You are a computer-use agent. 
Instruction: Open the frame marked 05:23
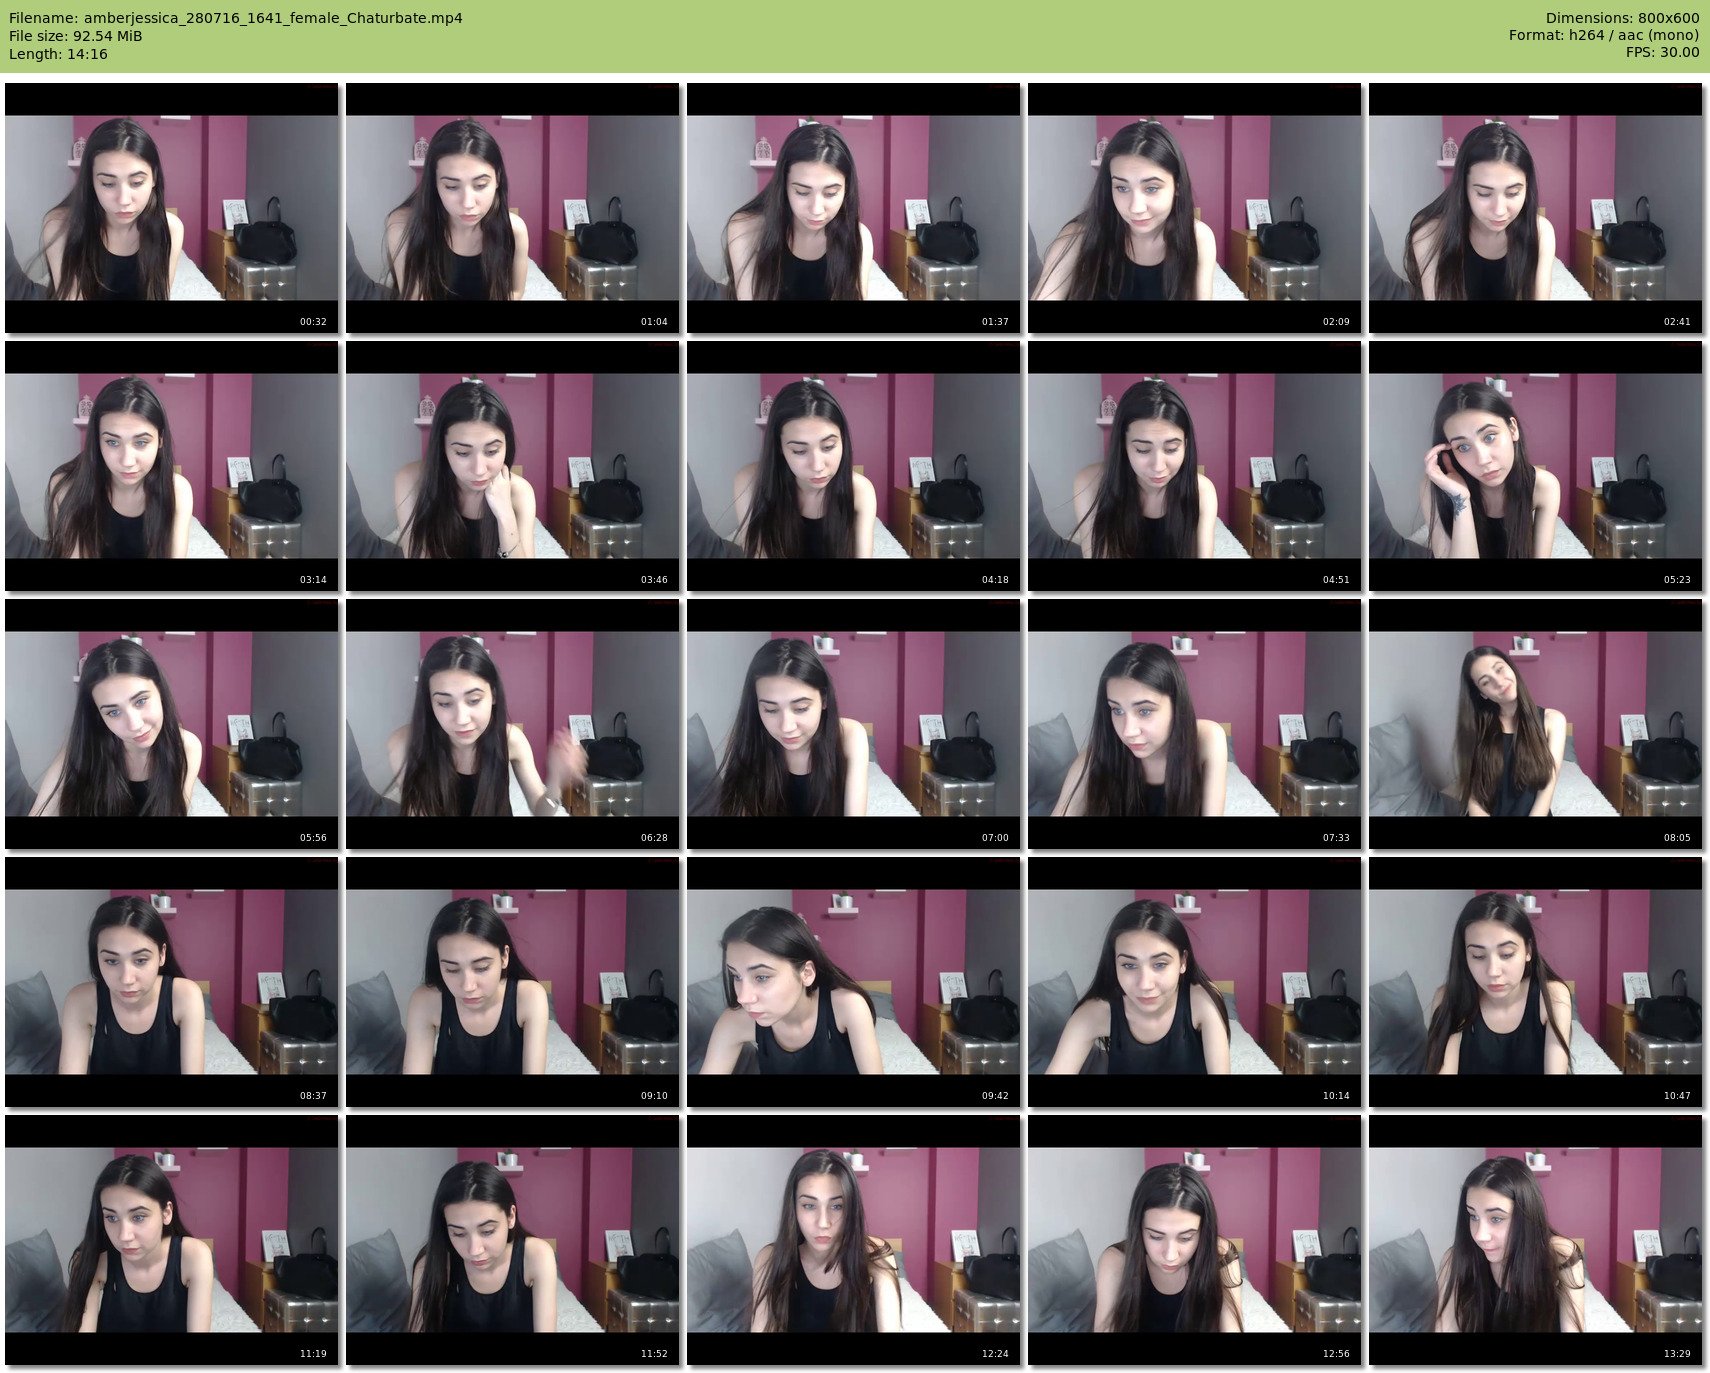coord(1536,466)
